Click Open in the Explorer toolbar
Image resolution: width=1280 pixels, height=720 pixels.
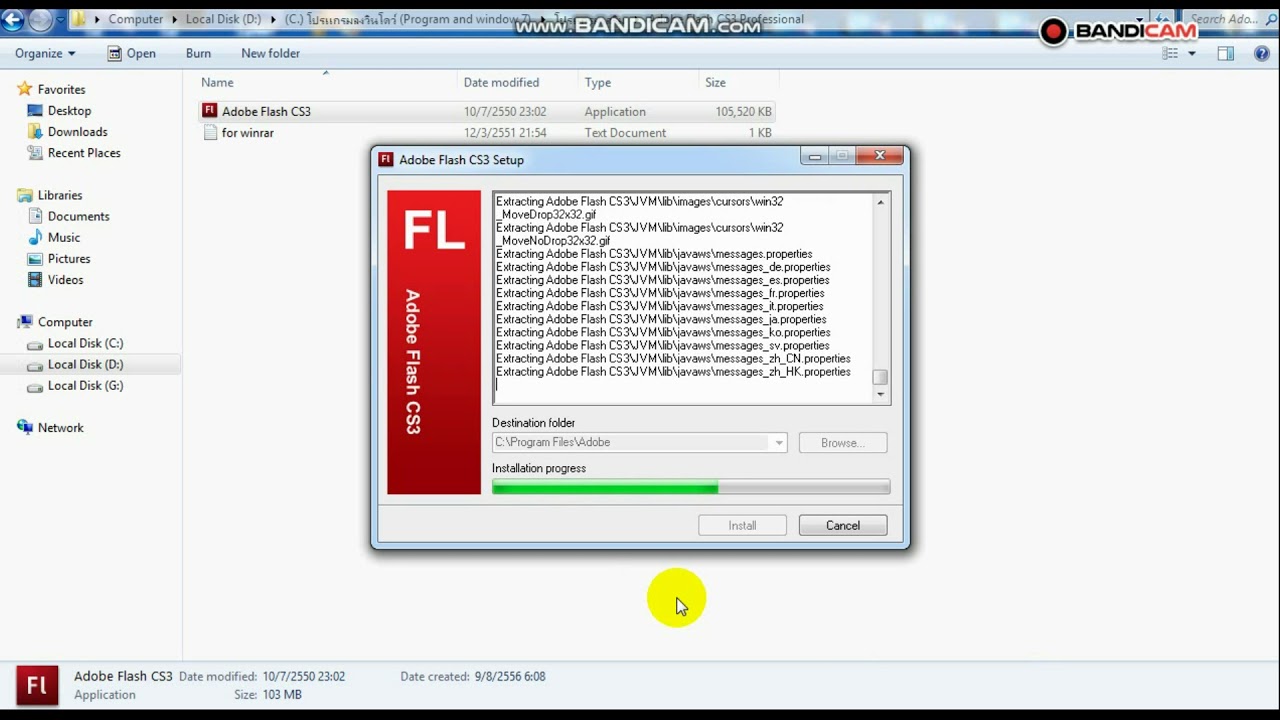[131, 53]
